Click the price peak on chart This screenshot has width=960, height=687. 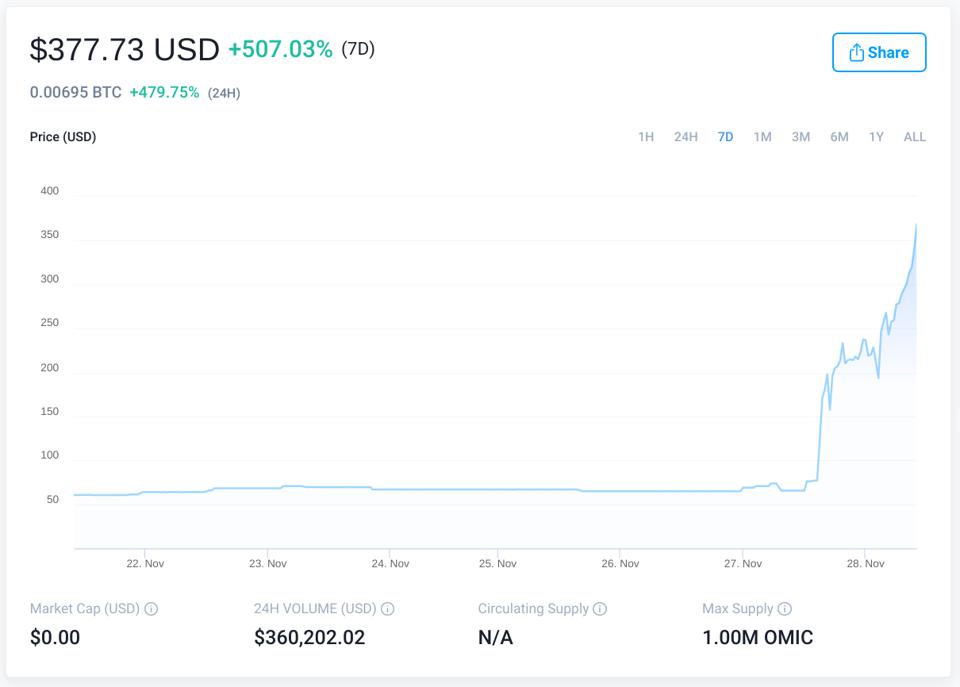pos(916,225)
